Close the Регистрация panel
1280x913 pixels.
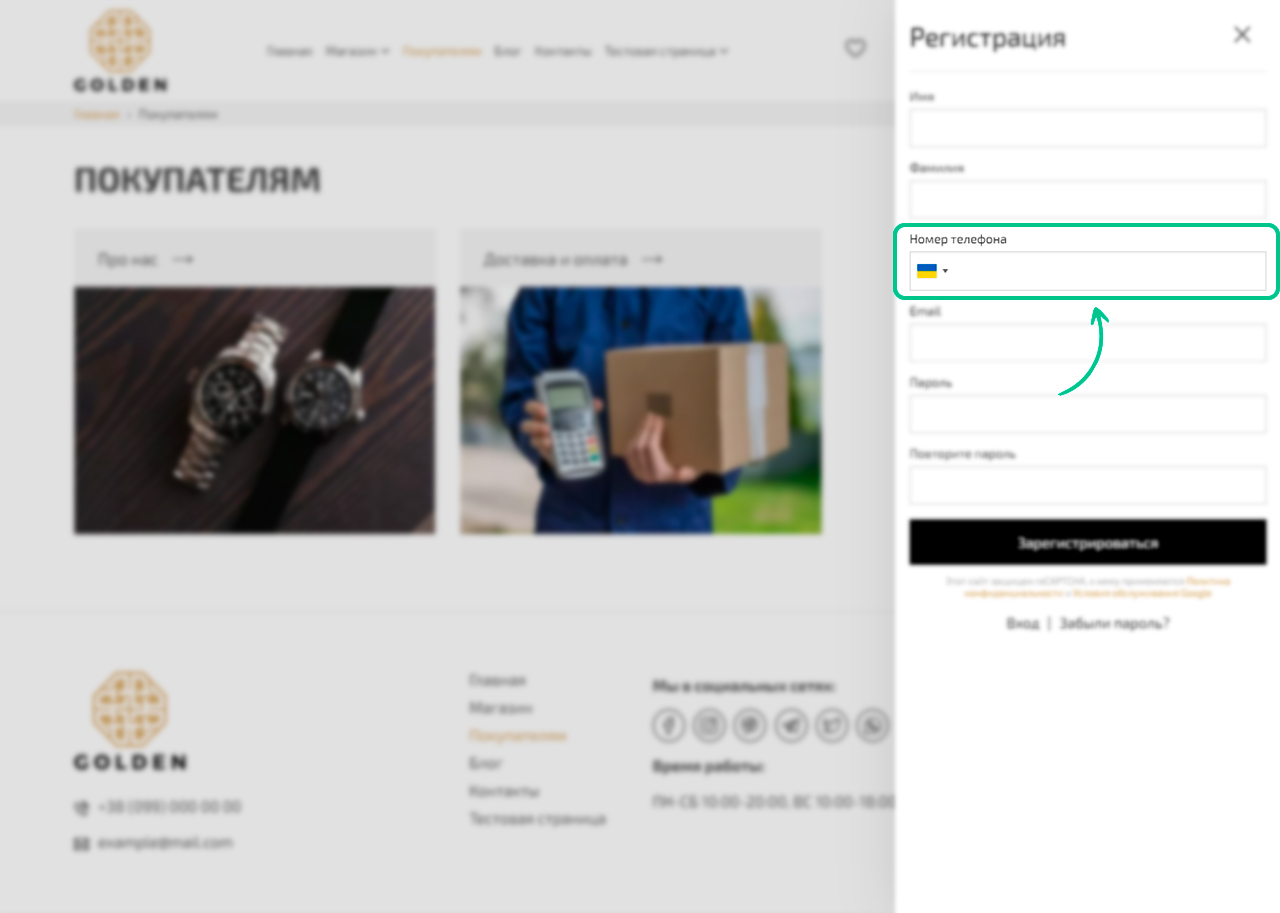[x=1242, y=35]
